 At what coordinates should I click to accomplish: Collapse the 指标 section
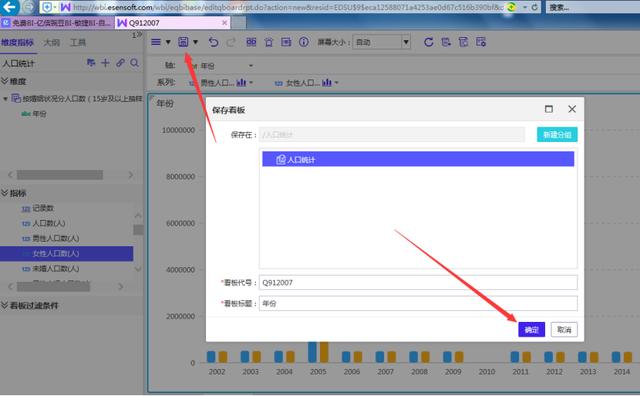point(4,193)
